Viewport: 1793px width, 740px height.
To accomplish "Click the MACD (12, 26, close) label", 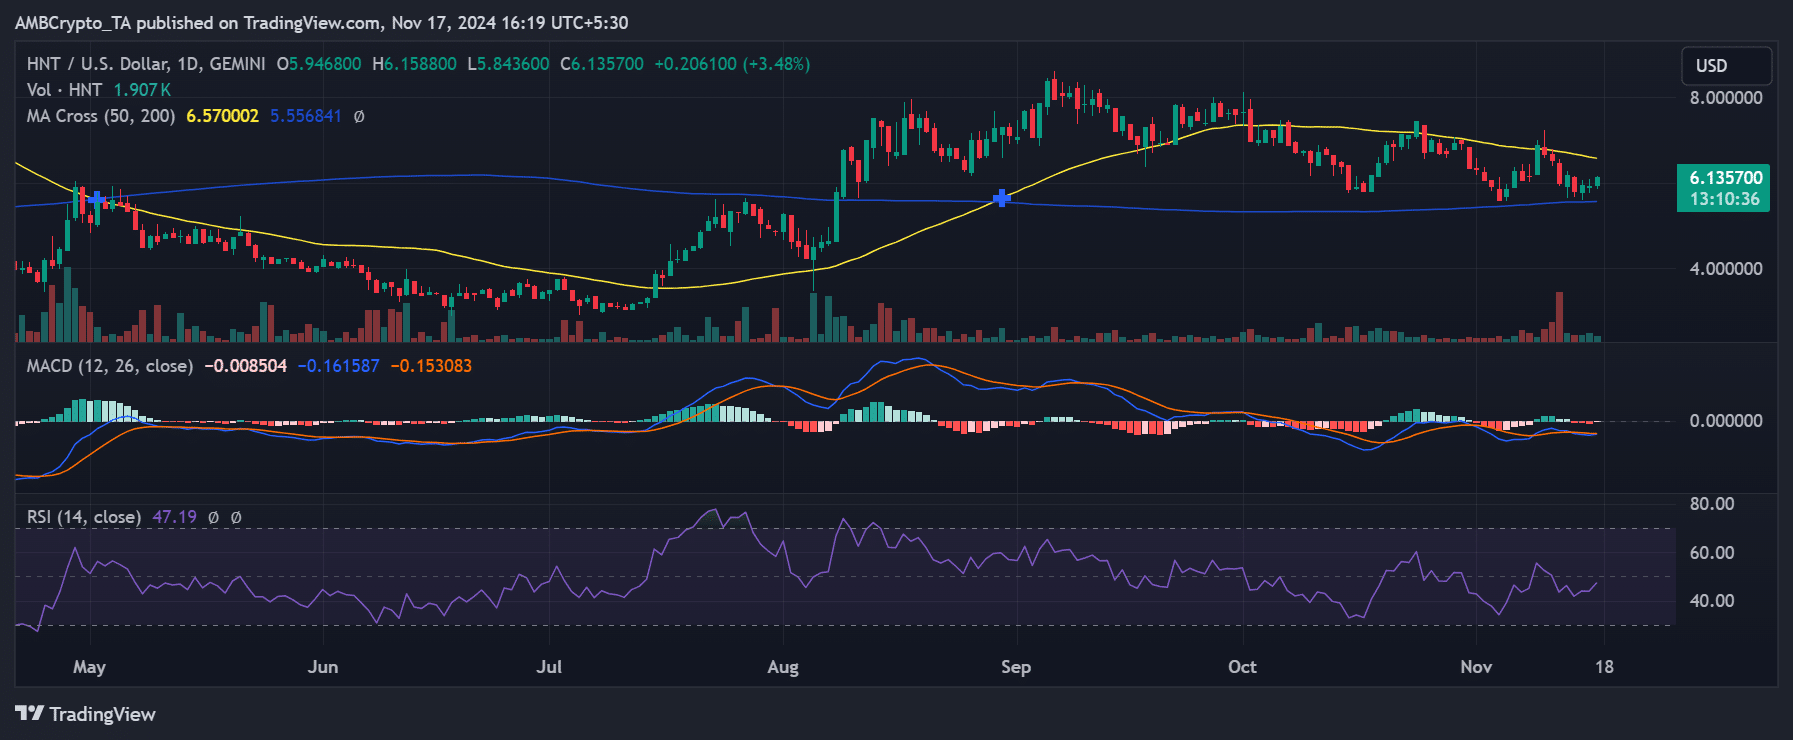I will (x=110, y=366).
